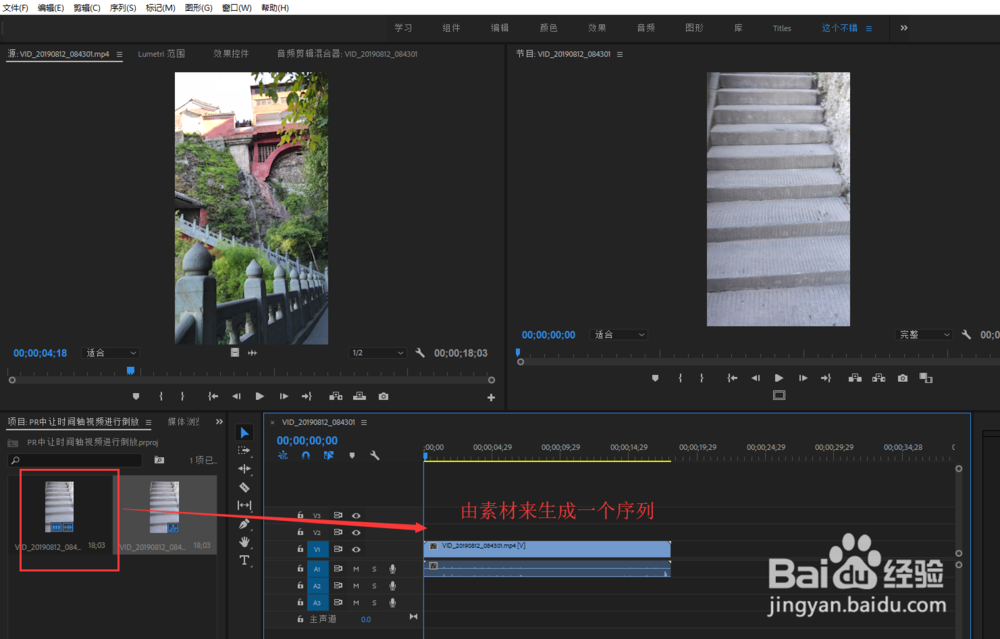Toggle linked selection in timeline
1000x639 pixels.
click(328, 455)
